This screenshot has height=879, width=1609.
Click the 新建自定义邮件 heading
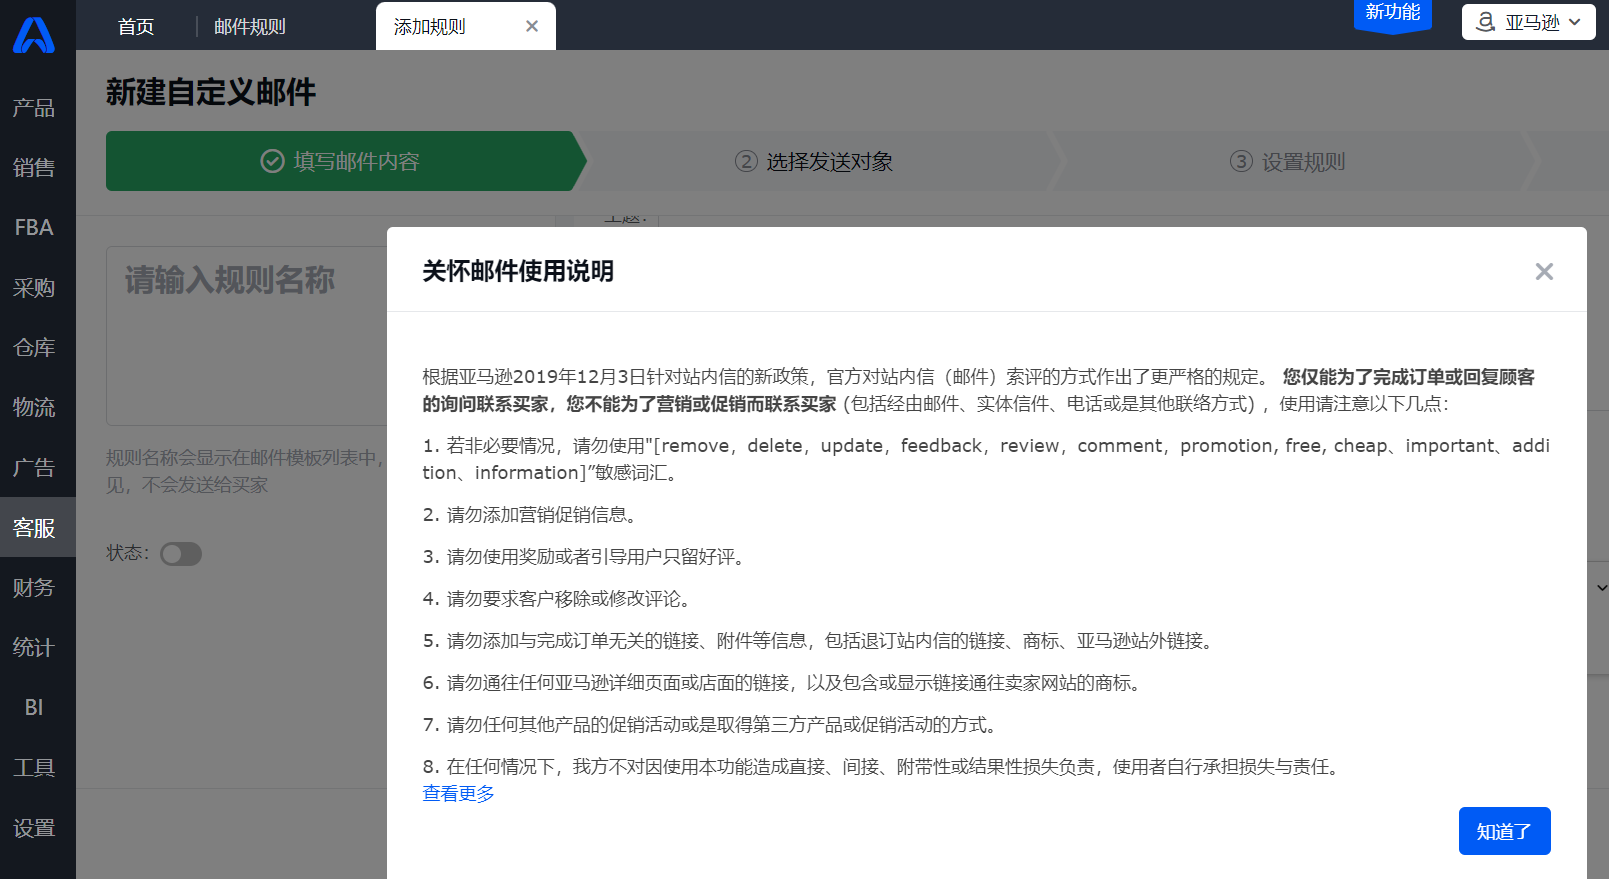[211, 92]
